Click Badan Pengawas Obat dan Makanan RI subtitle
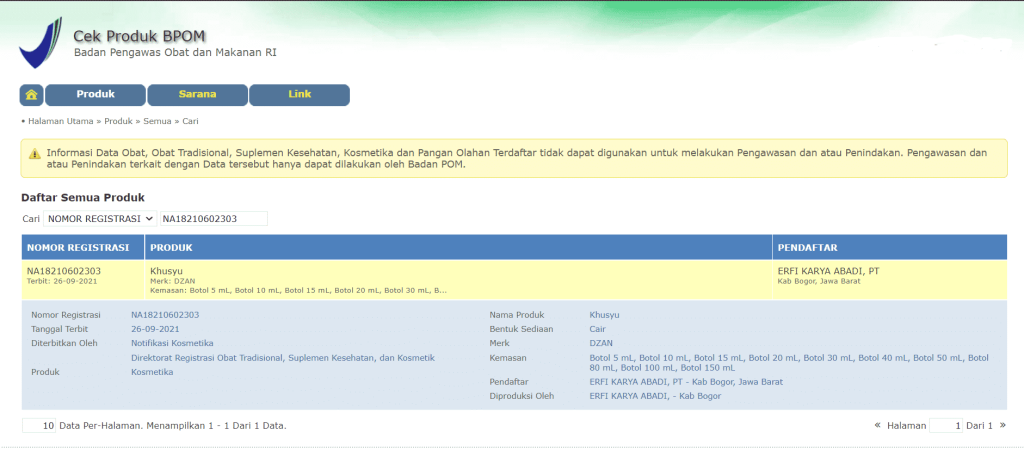This screenshot has width=1024, height=450. pyautogui.click(x=175, y=52)
